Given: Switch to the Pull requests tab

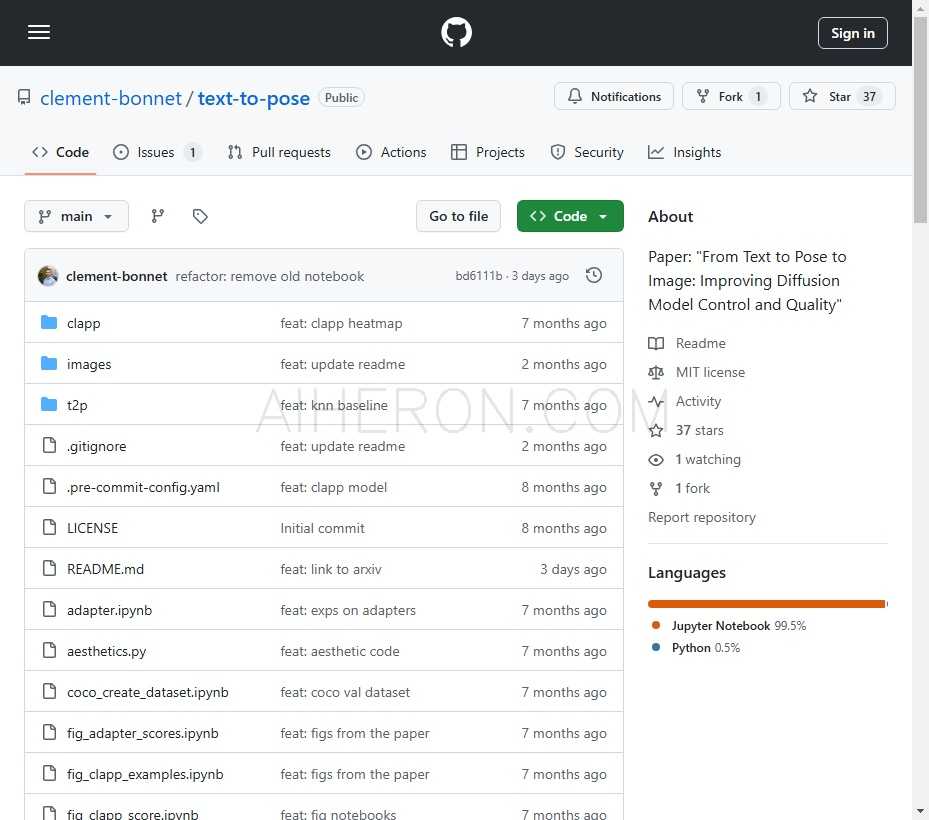Looking at the screenshot, I should coord(279,152).
